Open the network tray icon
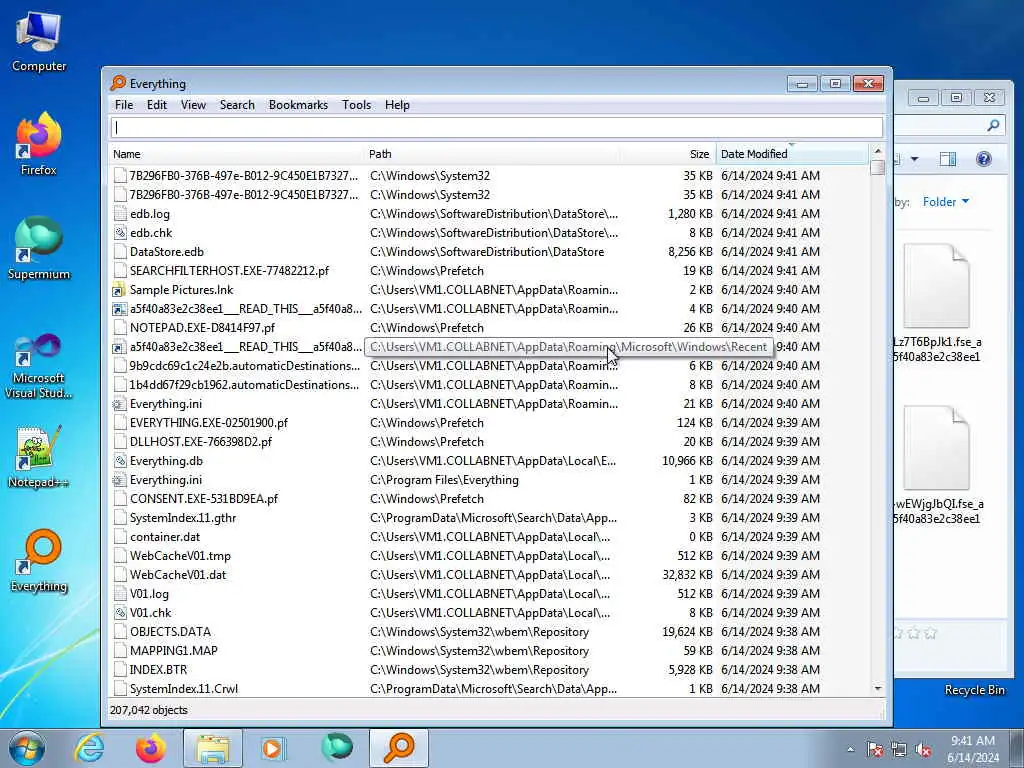1024x768 pixels. tap(899, 750)
